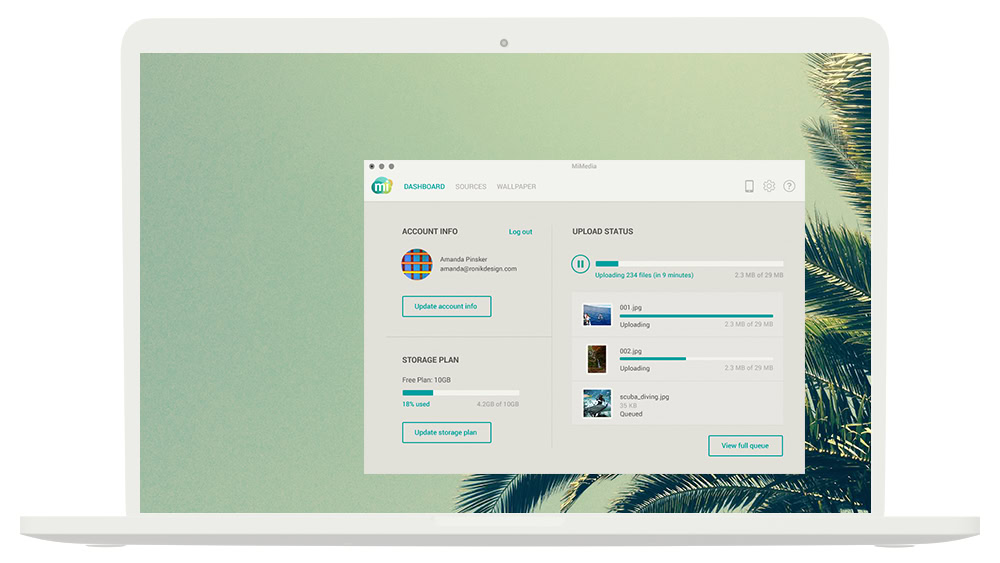The image size is (1000, 563).
Task: Open help via question mark icon
Action: click(790, 186)
